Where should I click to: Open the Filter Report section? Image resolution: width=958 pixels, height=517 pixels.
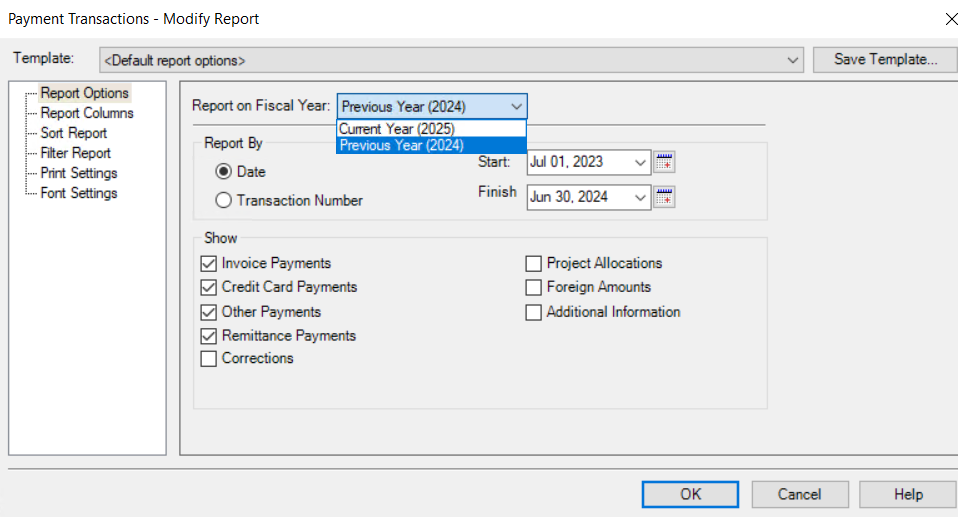(76, 153)
